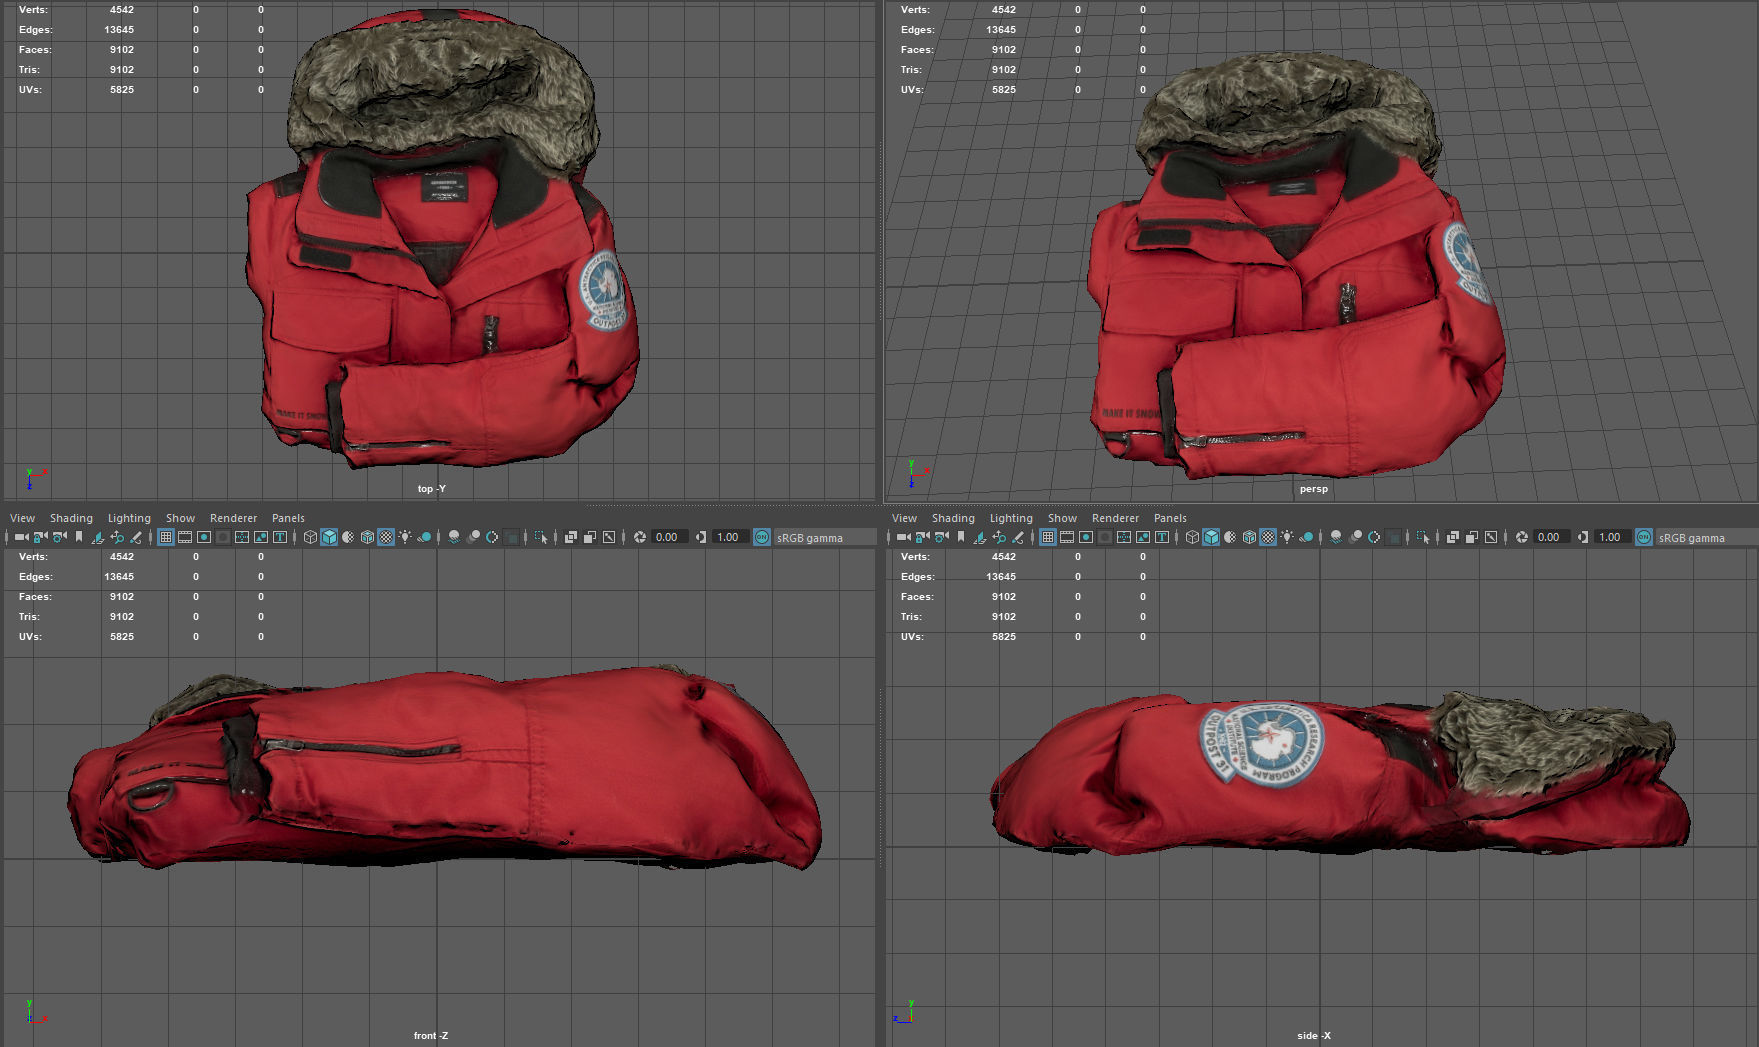Toggle Ambient Occlusion icon in front -Z panel
Viewport: 1759px width, 1047px height.
point(454,537)
